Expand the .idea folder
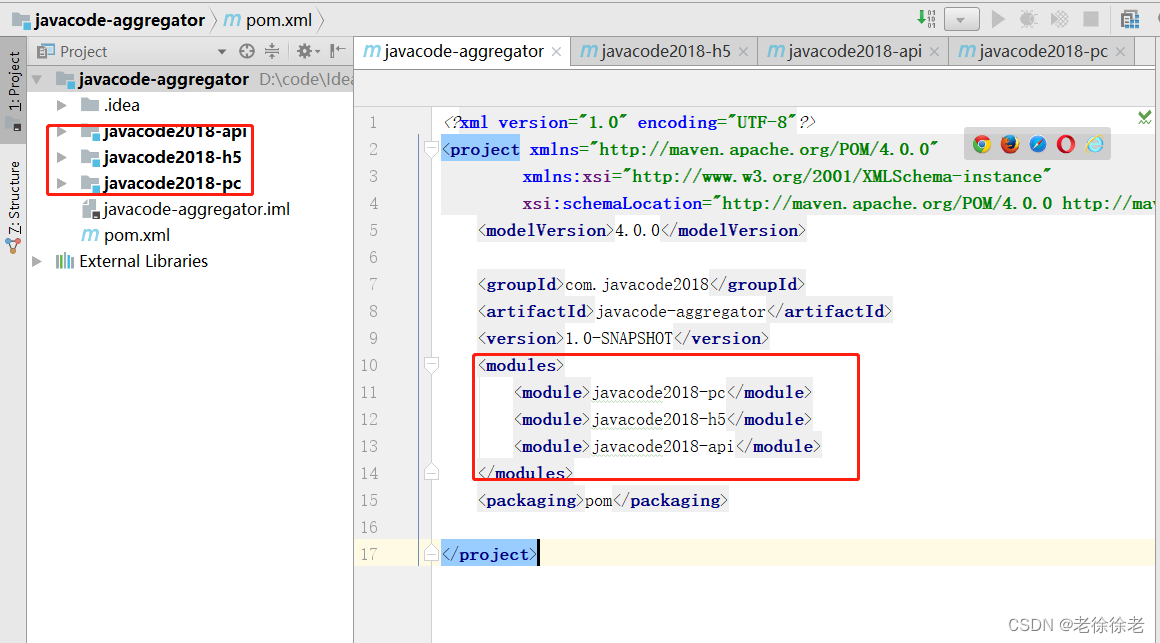The image size is (1160, 643). pos(62,105)
